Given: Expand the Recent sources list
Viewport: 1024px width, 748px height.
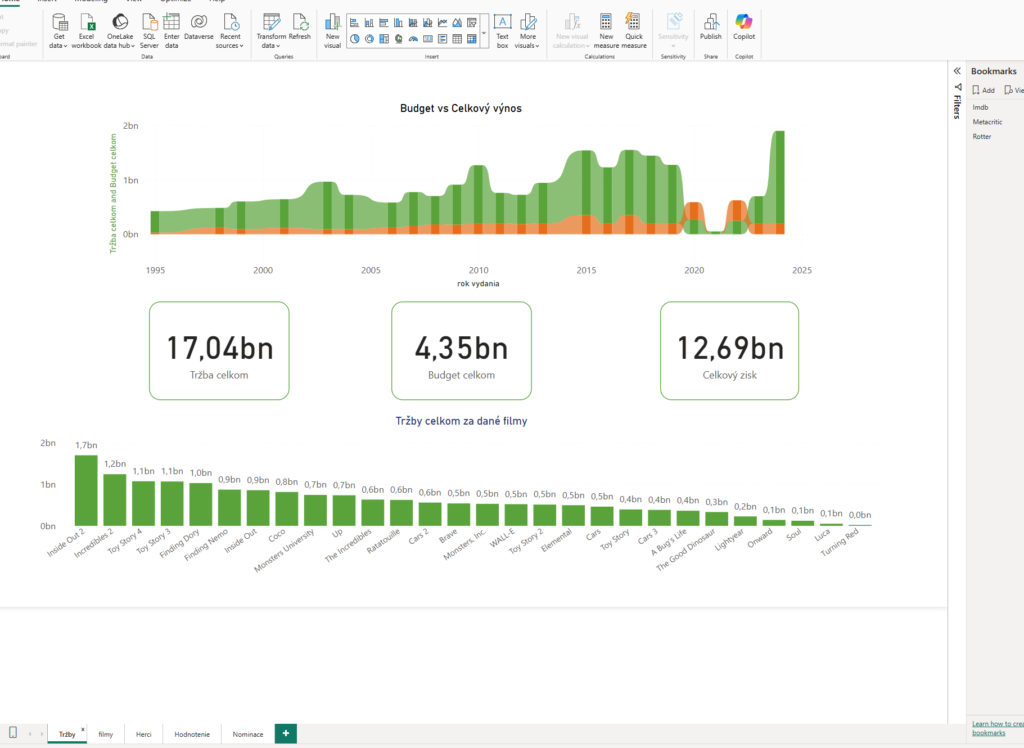Looking at the screenshot, I should pyautogui.click(x=230, y=31).
